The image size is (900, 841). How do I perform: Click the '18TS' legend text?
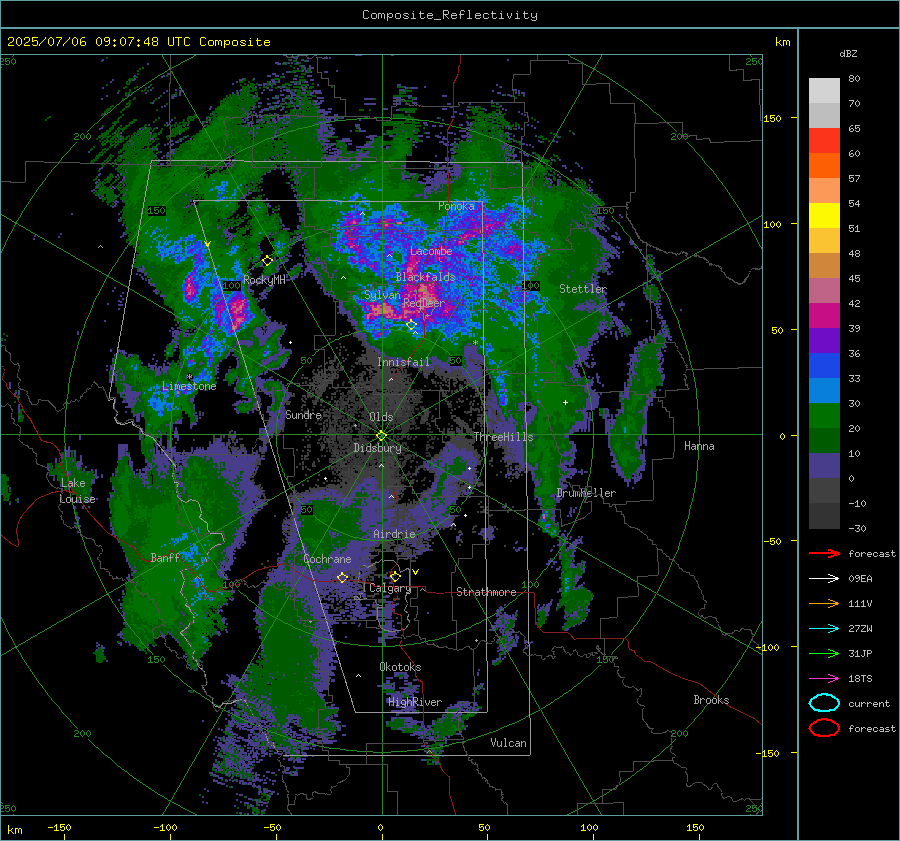[860, 679]
